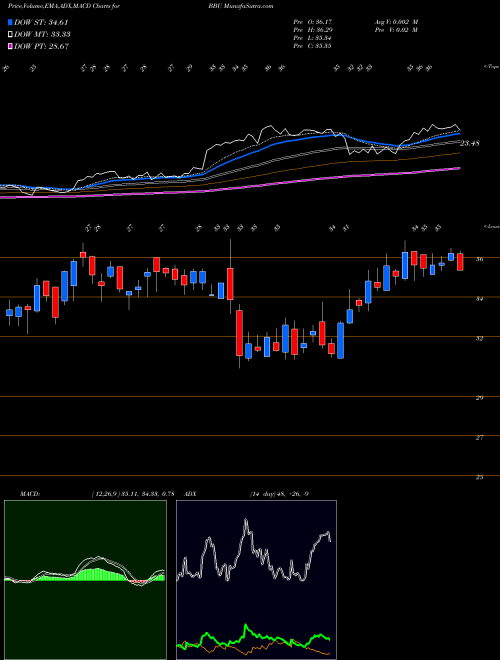Click the 25 price axis label
Viewport: 500px width, 660px height.
tap(479, 477)
